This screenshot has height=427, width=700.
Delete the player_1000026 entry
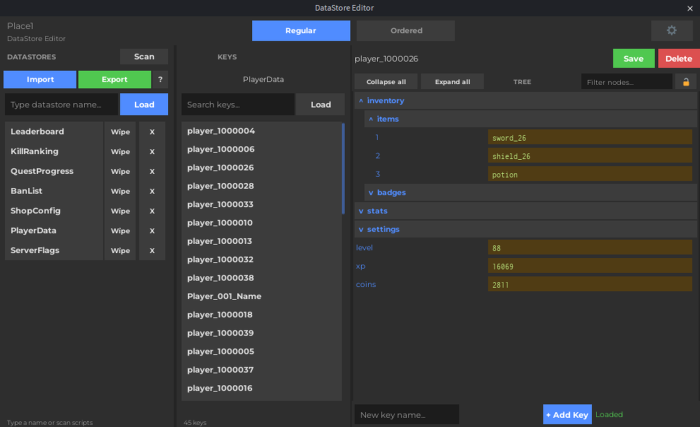[679, 59]
